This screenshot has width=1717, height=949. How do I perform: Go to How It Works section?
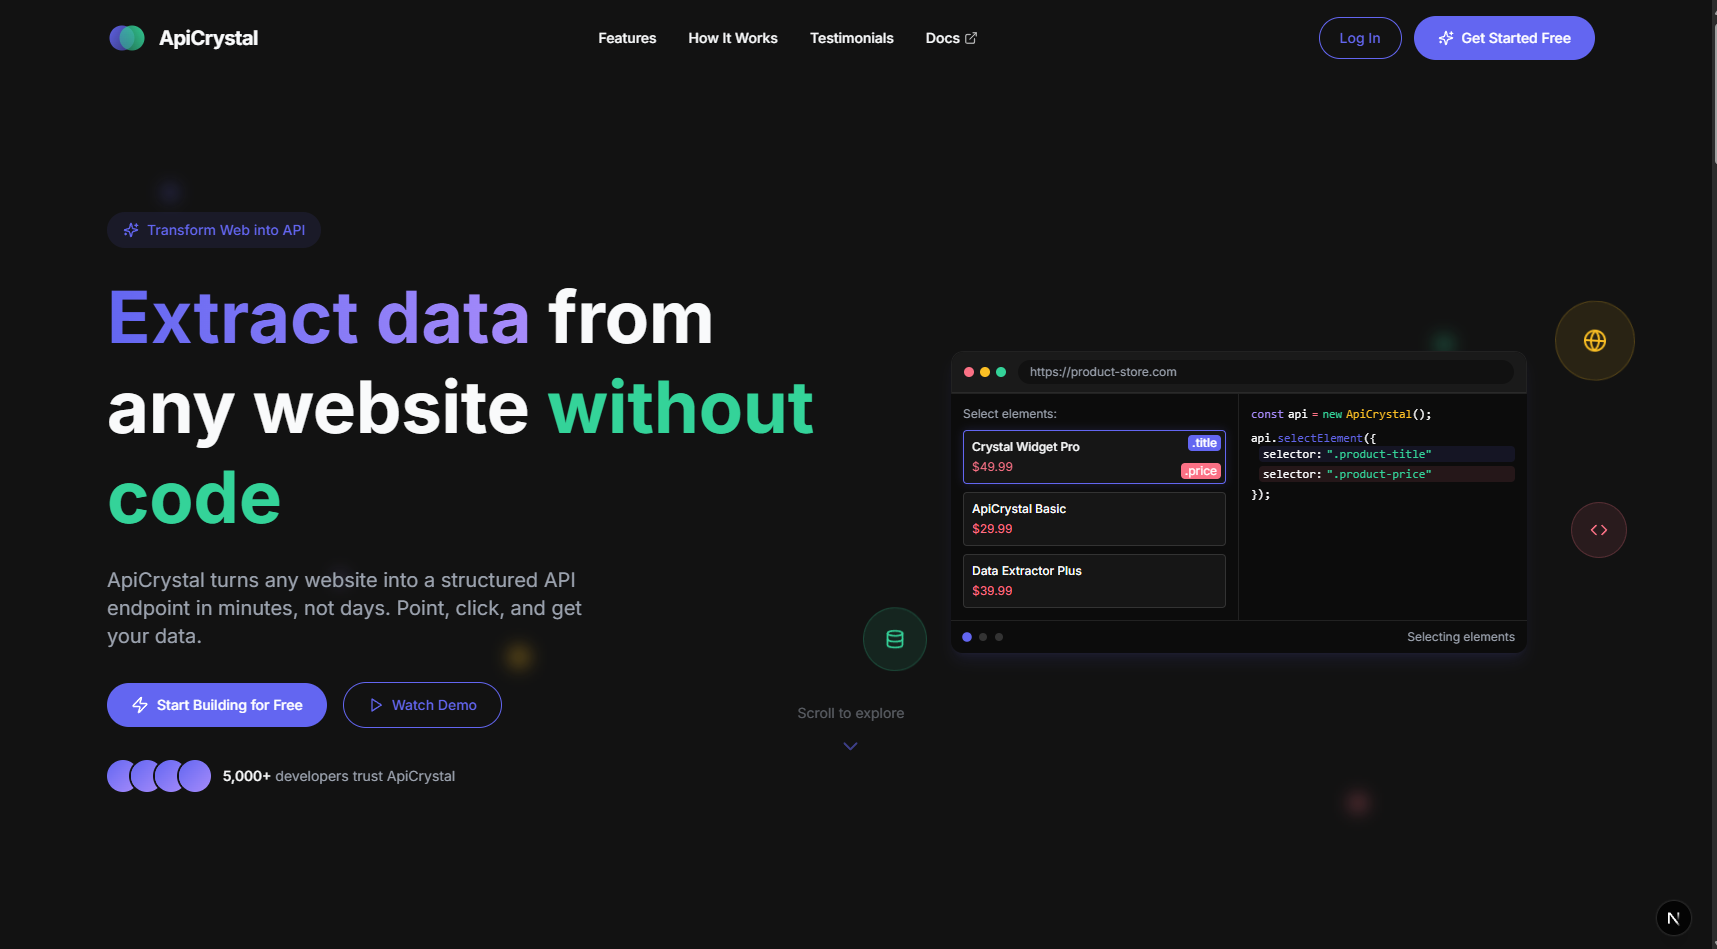[733, 38]
